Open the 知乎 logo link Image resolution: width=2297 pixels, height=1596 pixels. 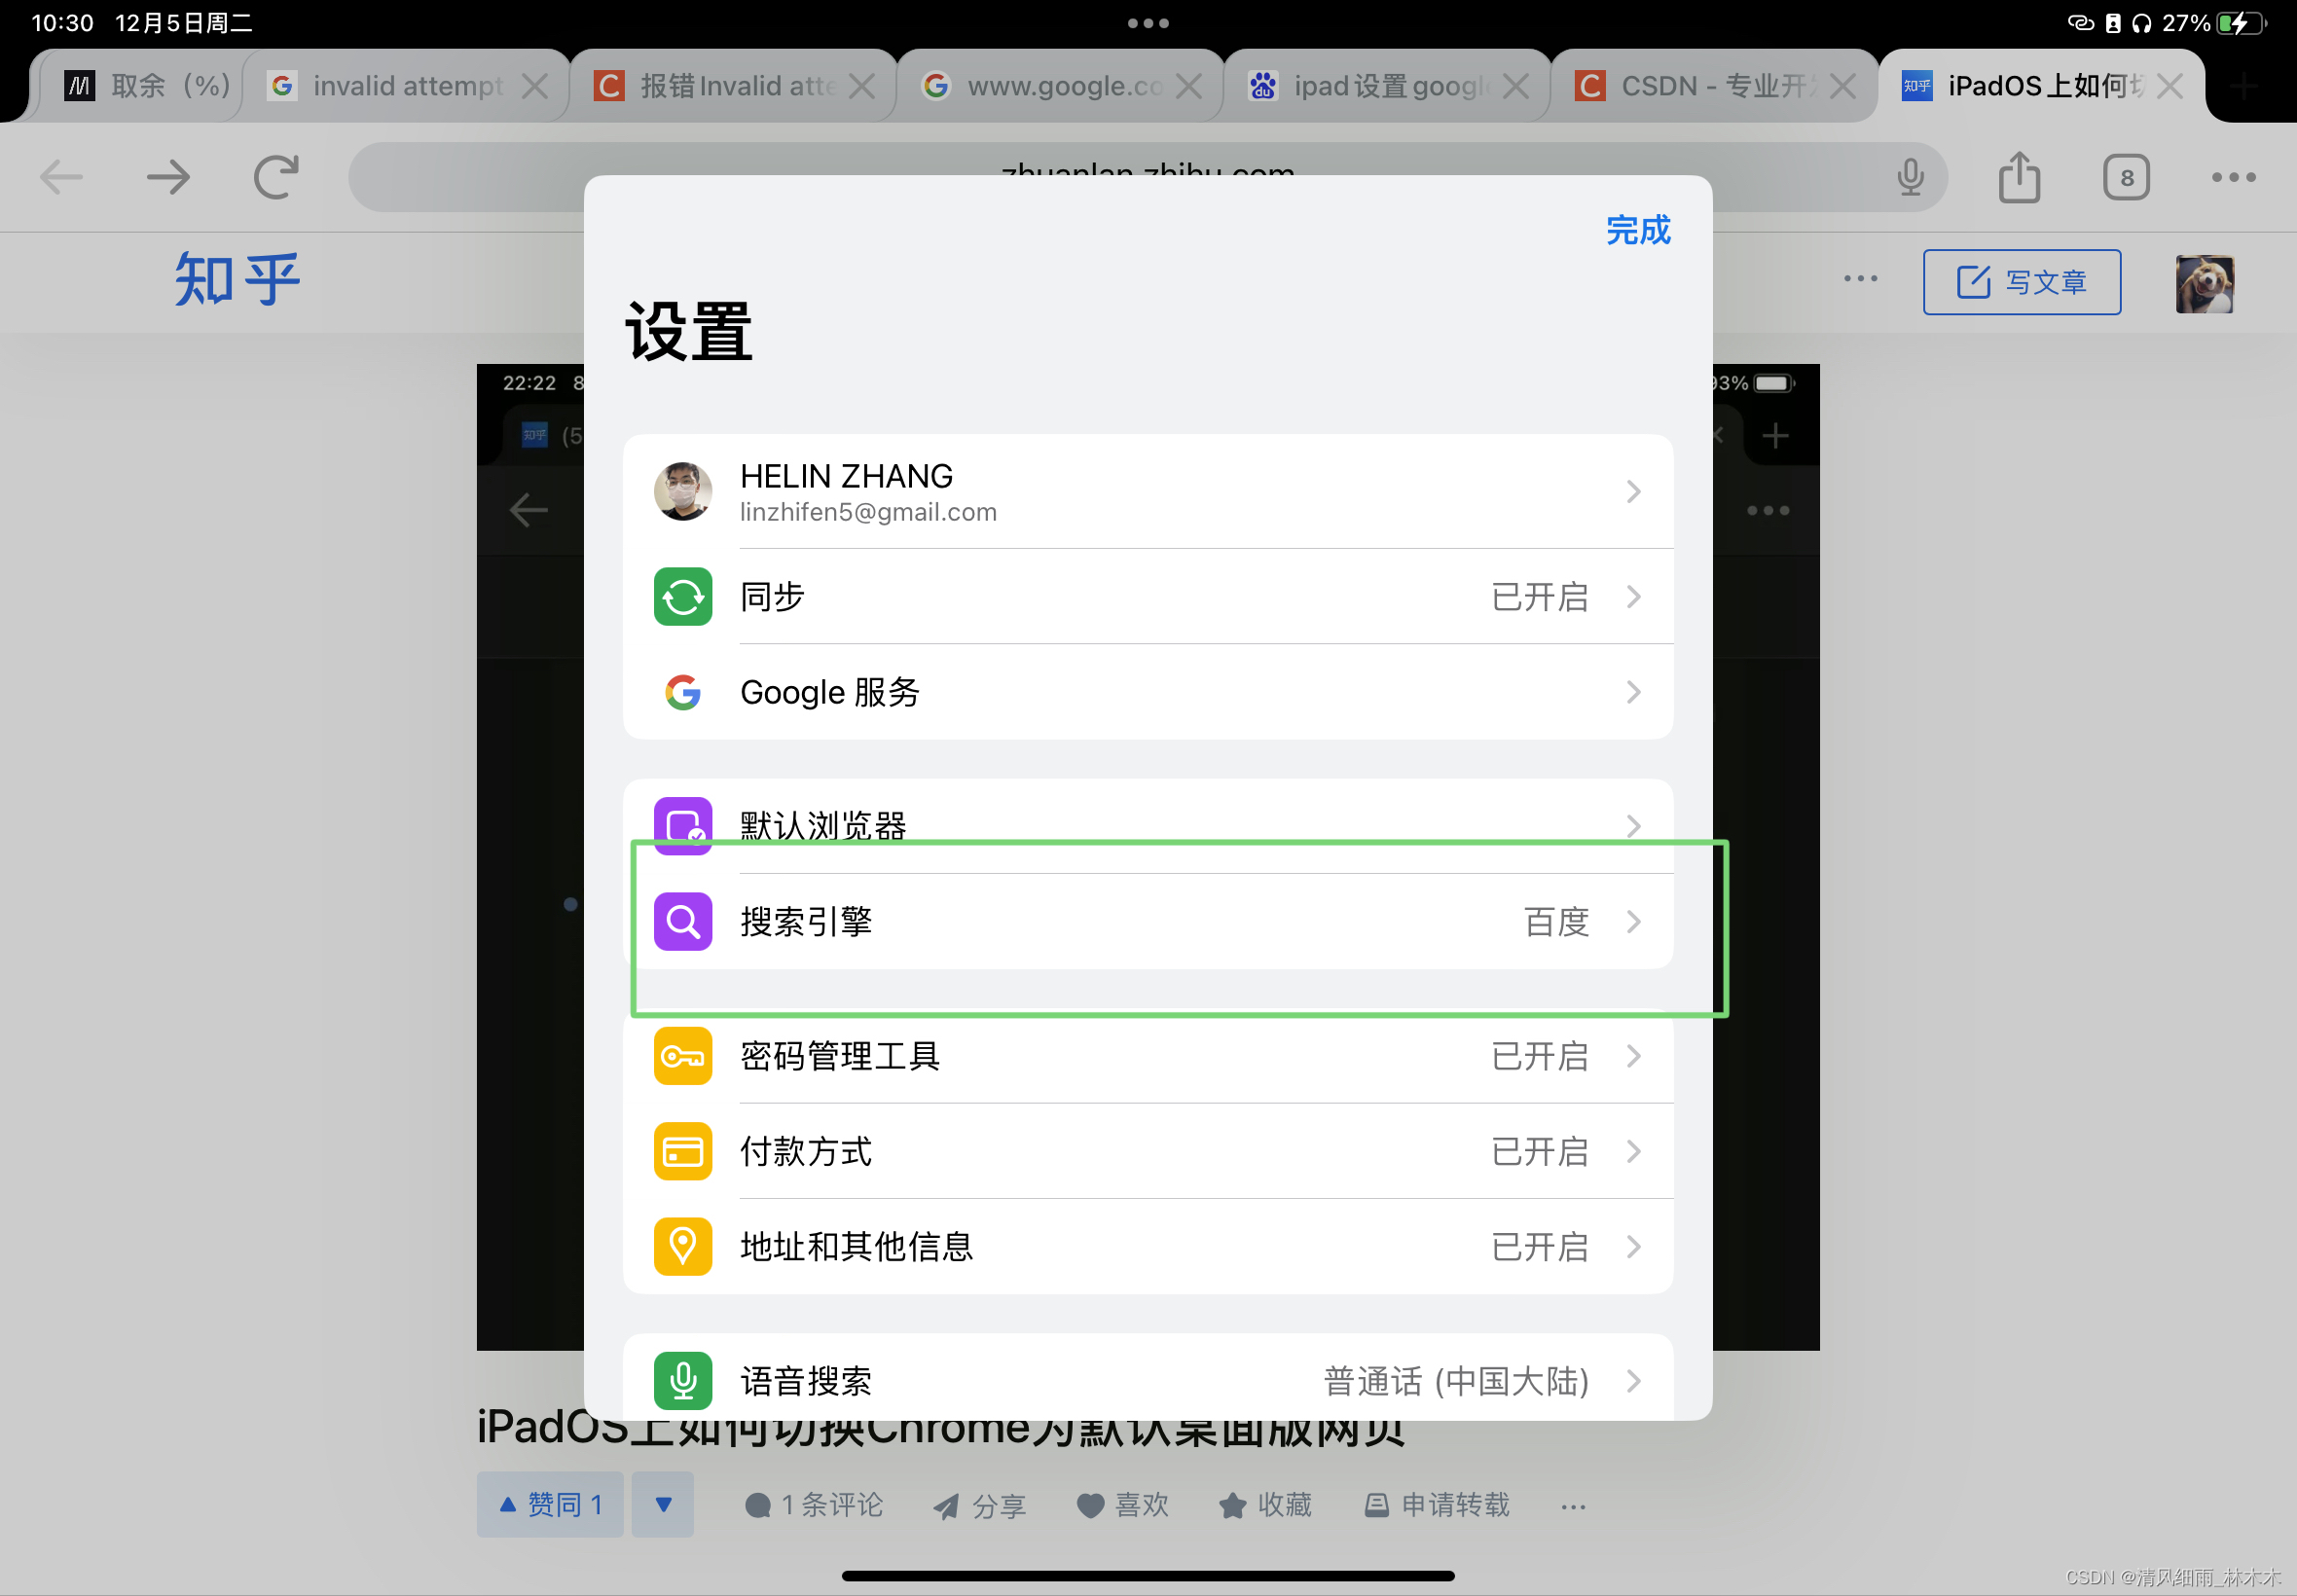click(237, 280)
